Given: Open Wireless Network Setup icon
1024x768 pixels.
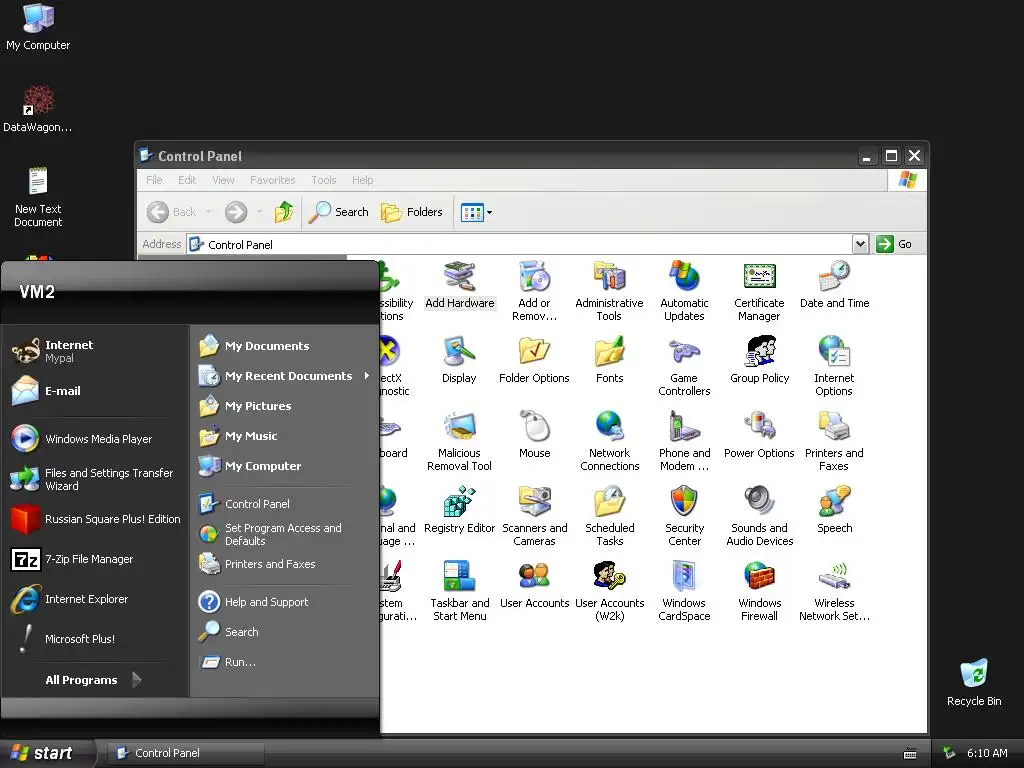Looking at the screenshot, I should [834, 592].
